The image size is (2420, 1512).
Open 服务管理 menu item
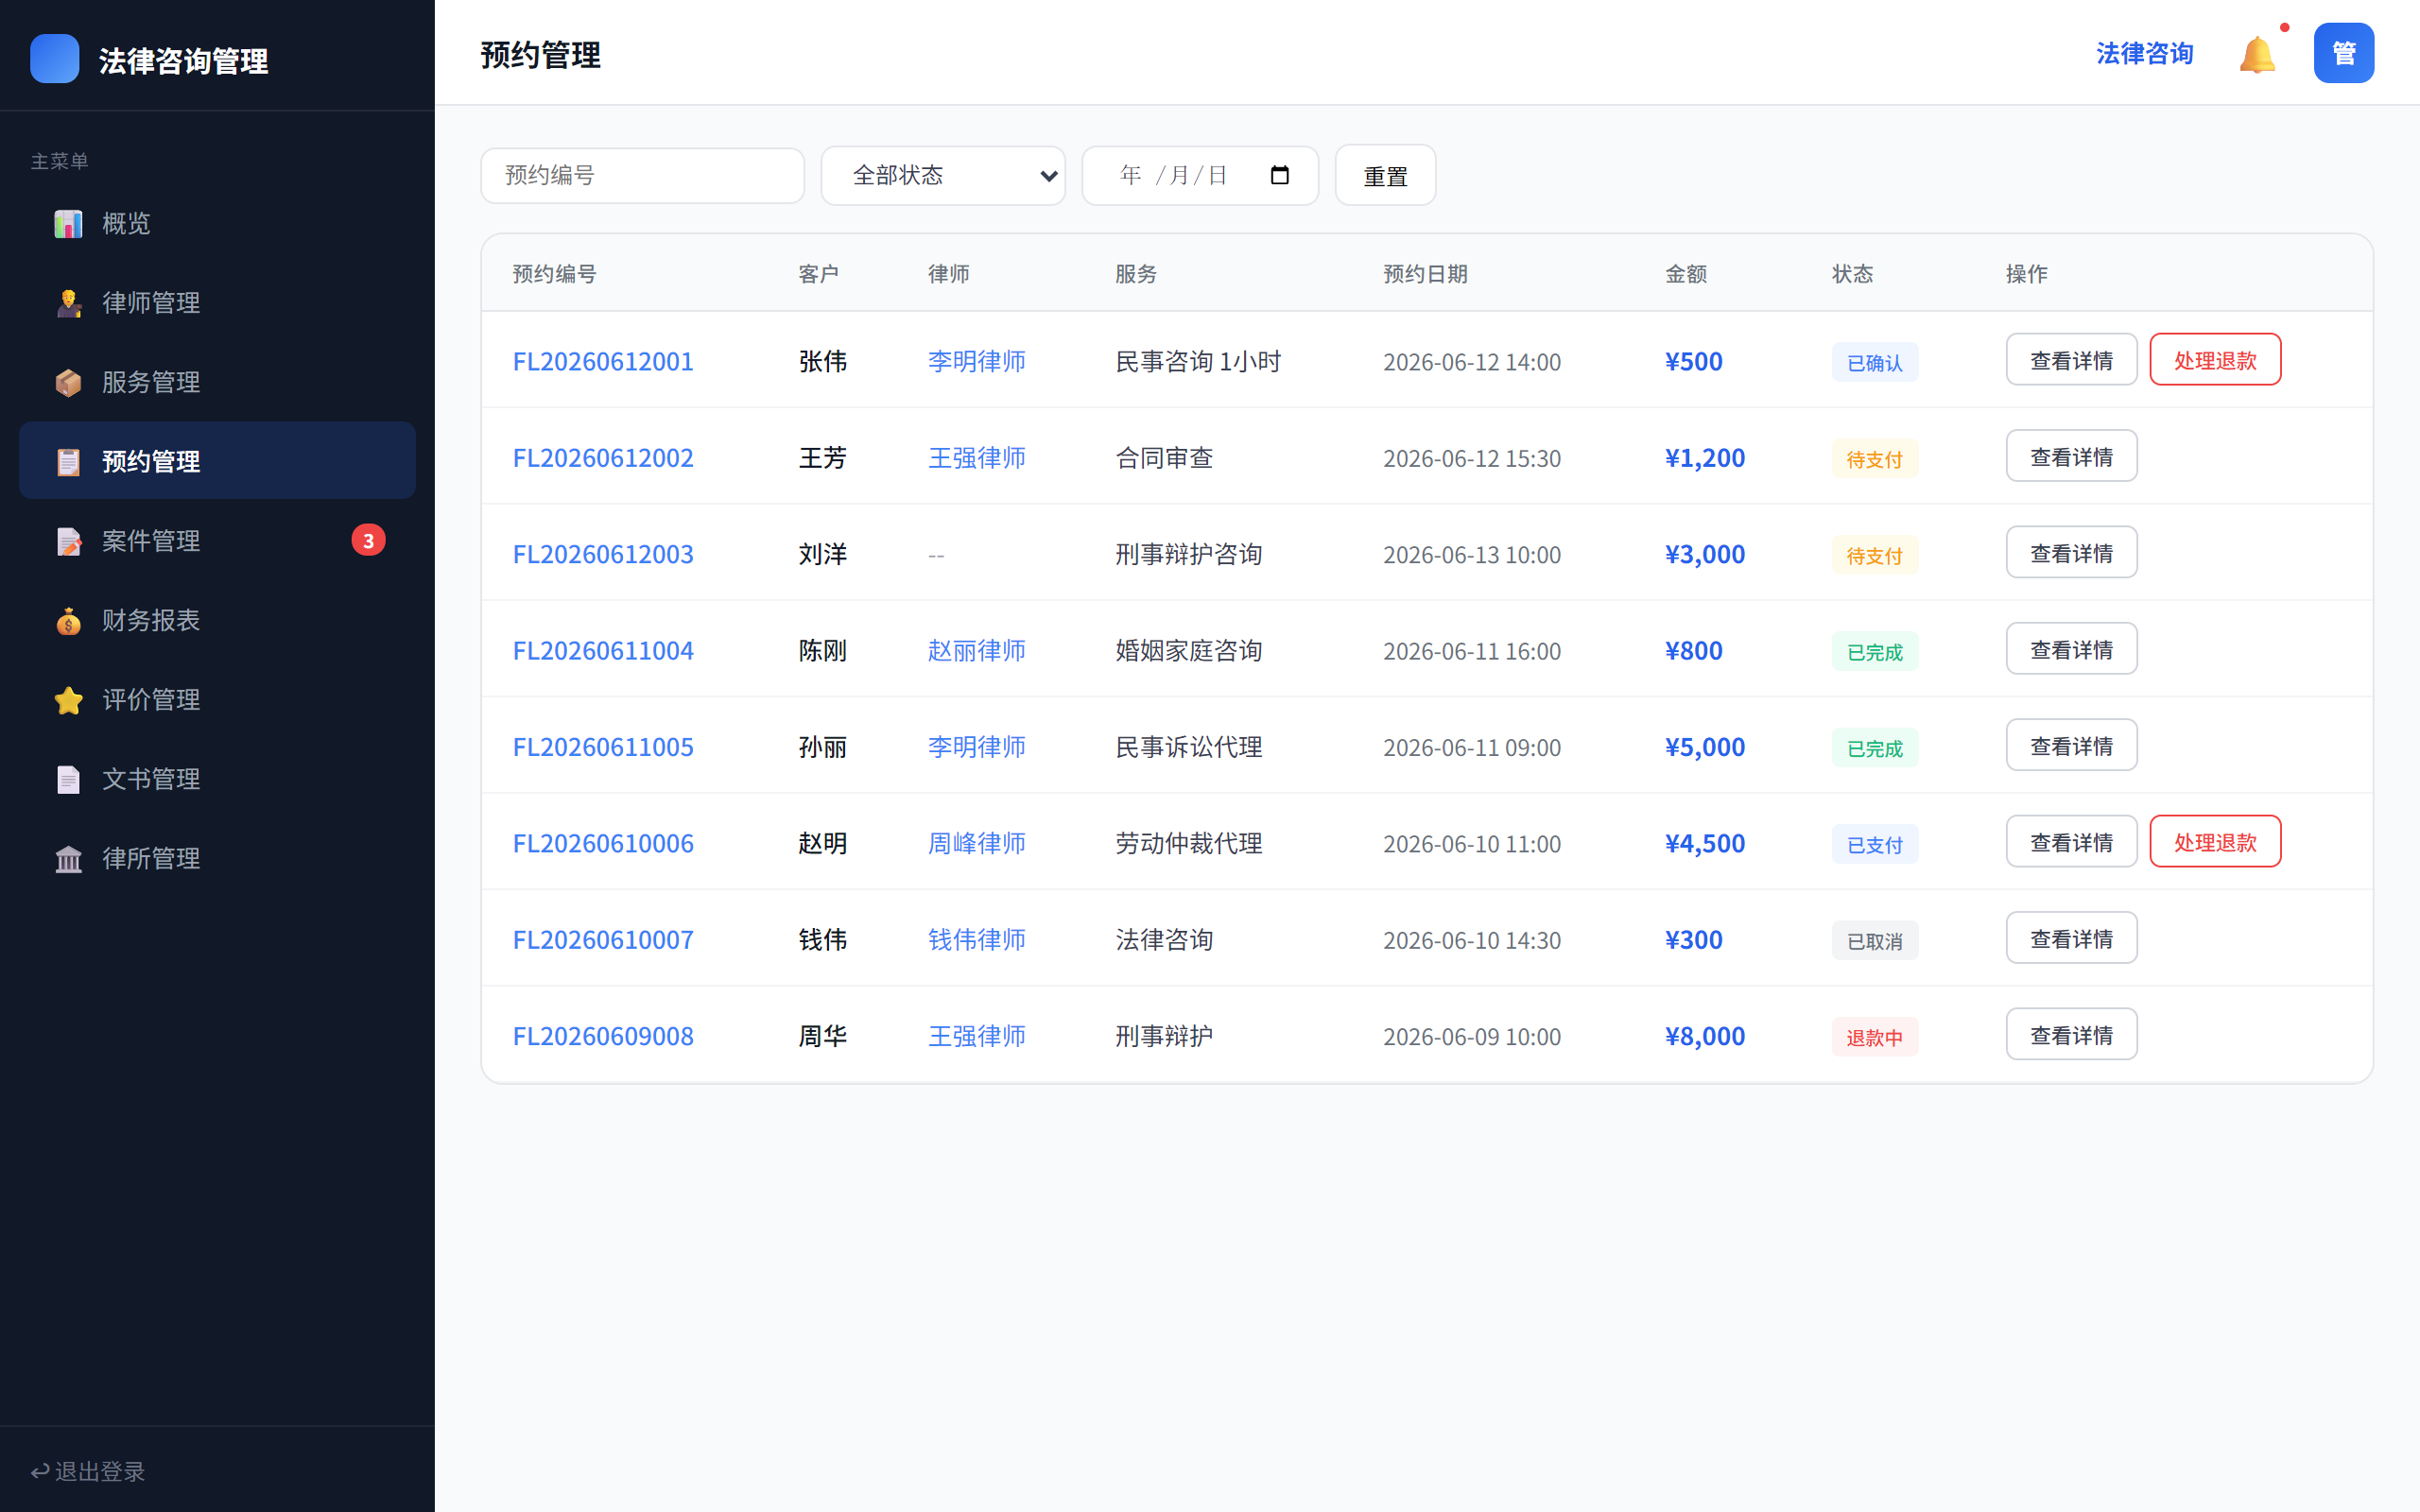(217, 382)
